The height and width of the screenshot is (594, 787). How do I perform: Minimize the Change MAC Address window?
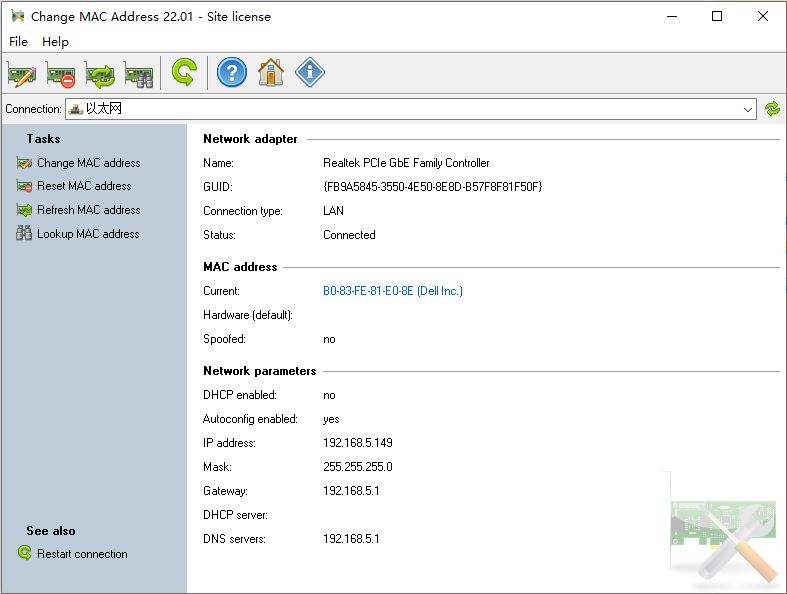(672, 16)
